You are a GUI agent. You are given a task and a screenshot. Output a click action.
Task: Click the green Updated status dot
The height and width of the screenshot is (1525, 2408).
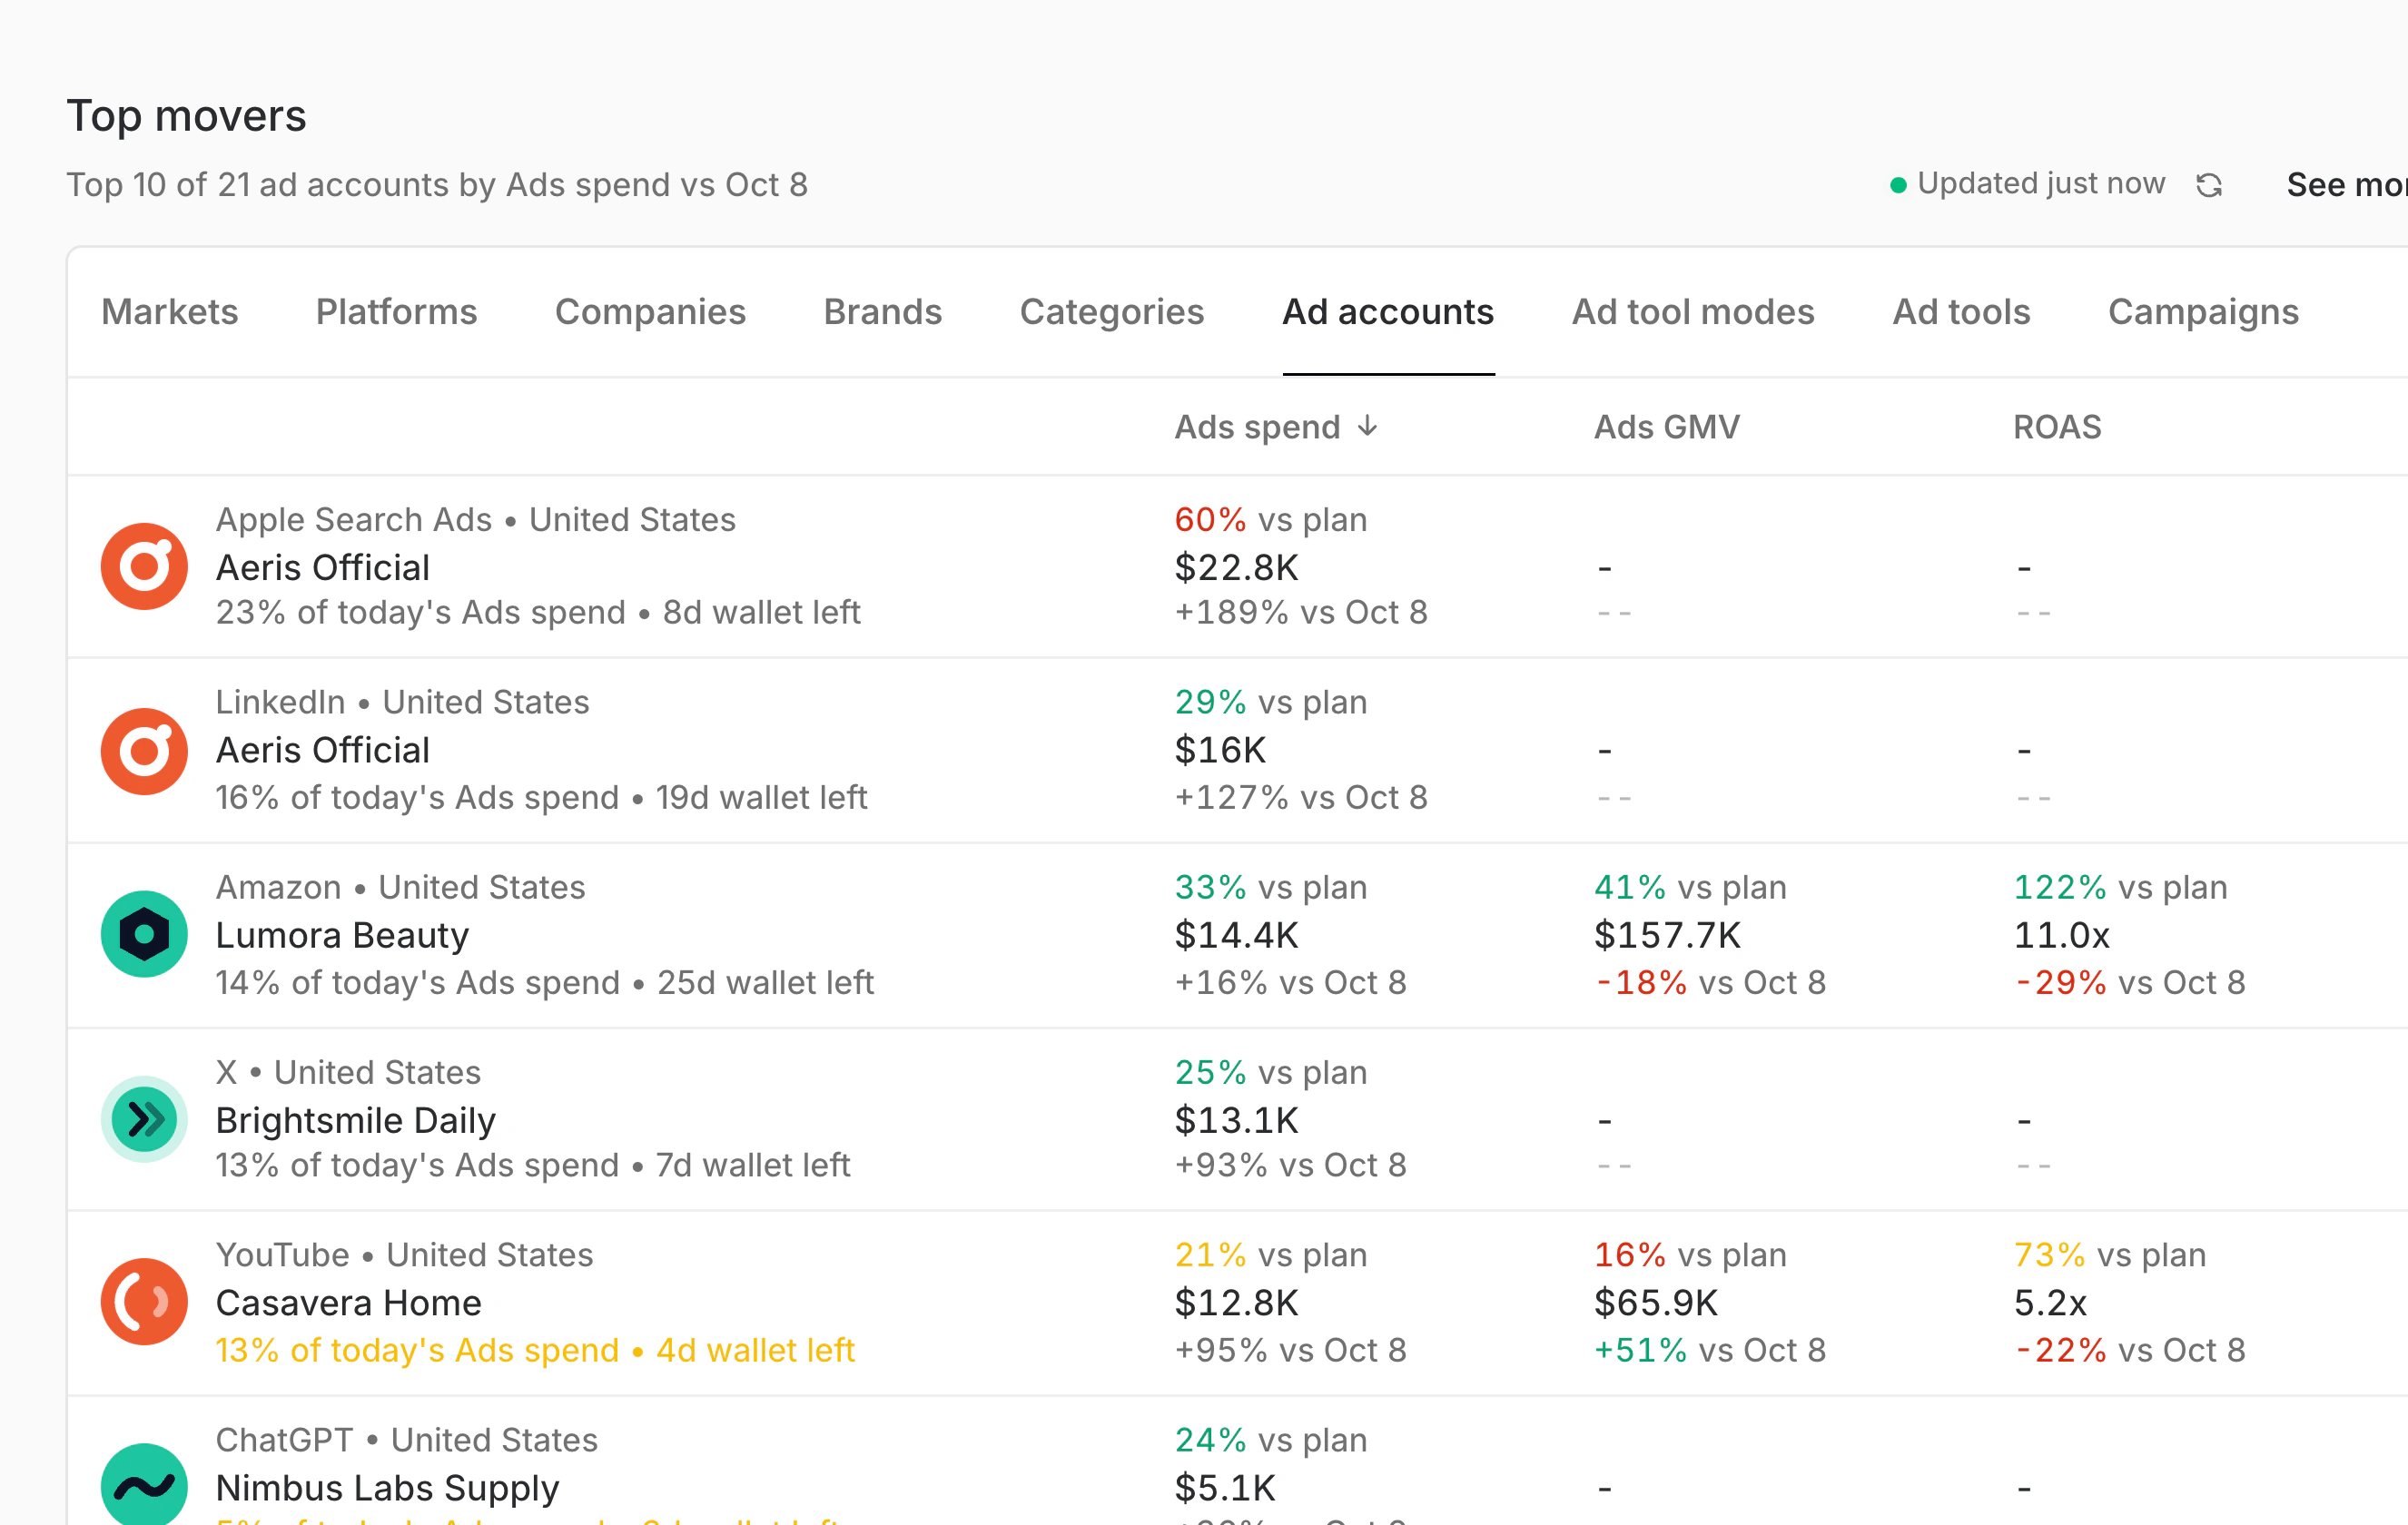tap(1897, 185)
